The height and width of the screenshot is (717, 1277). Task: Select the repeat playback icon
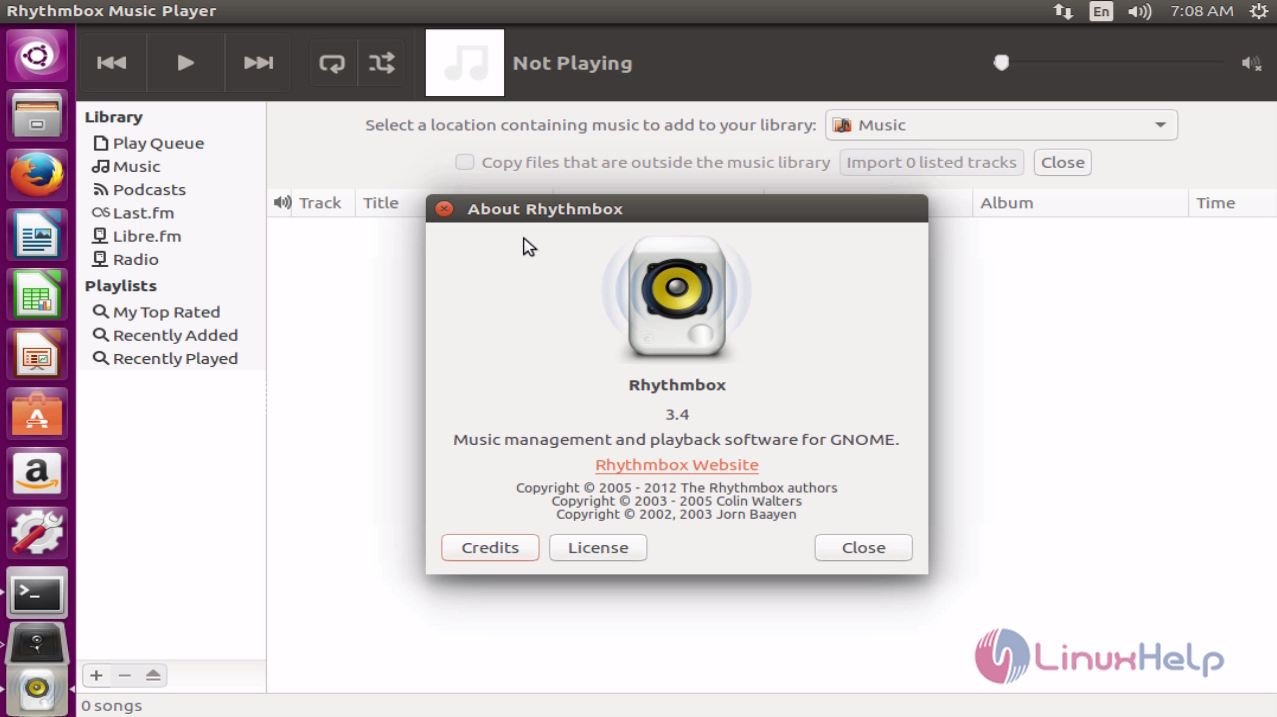point(331,62)
